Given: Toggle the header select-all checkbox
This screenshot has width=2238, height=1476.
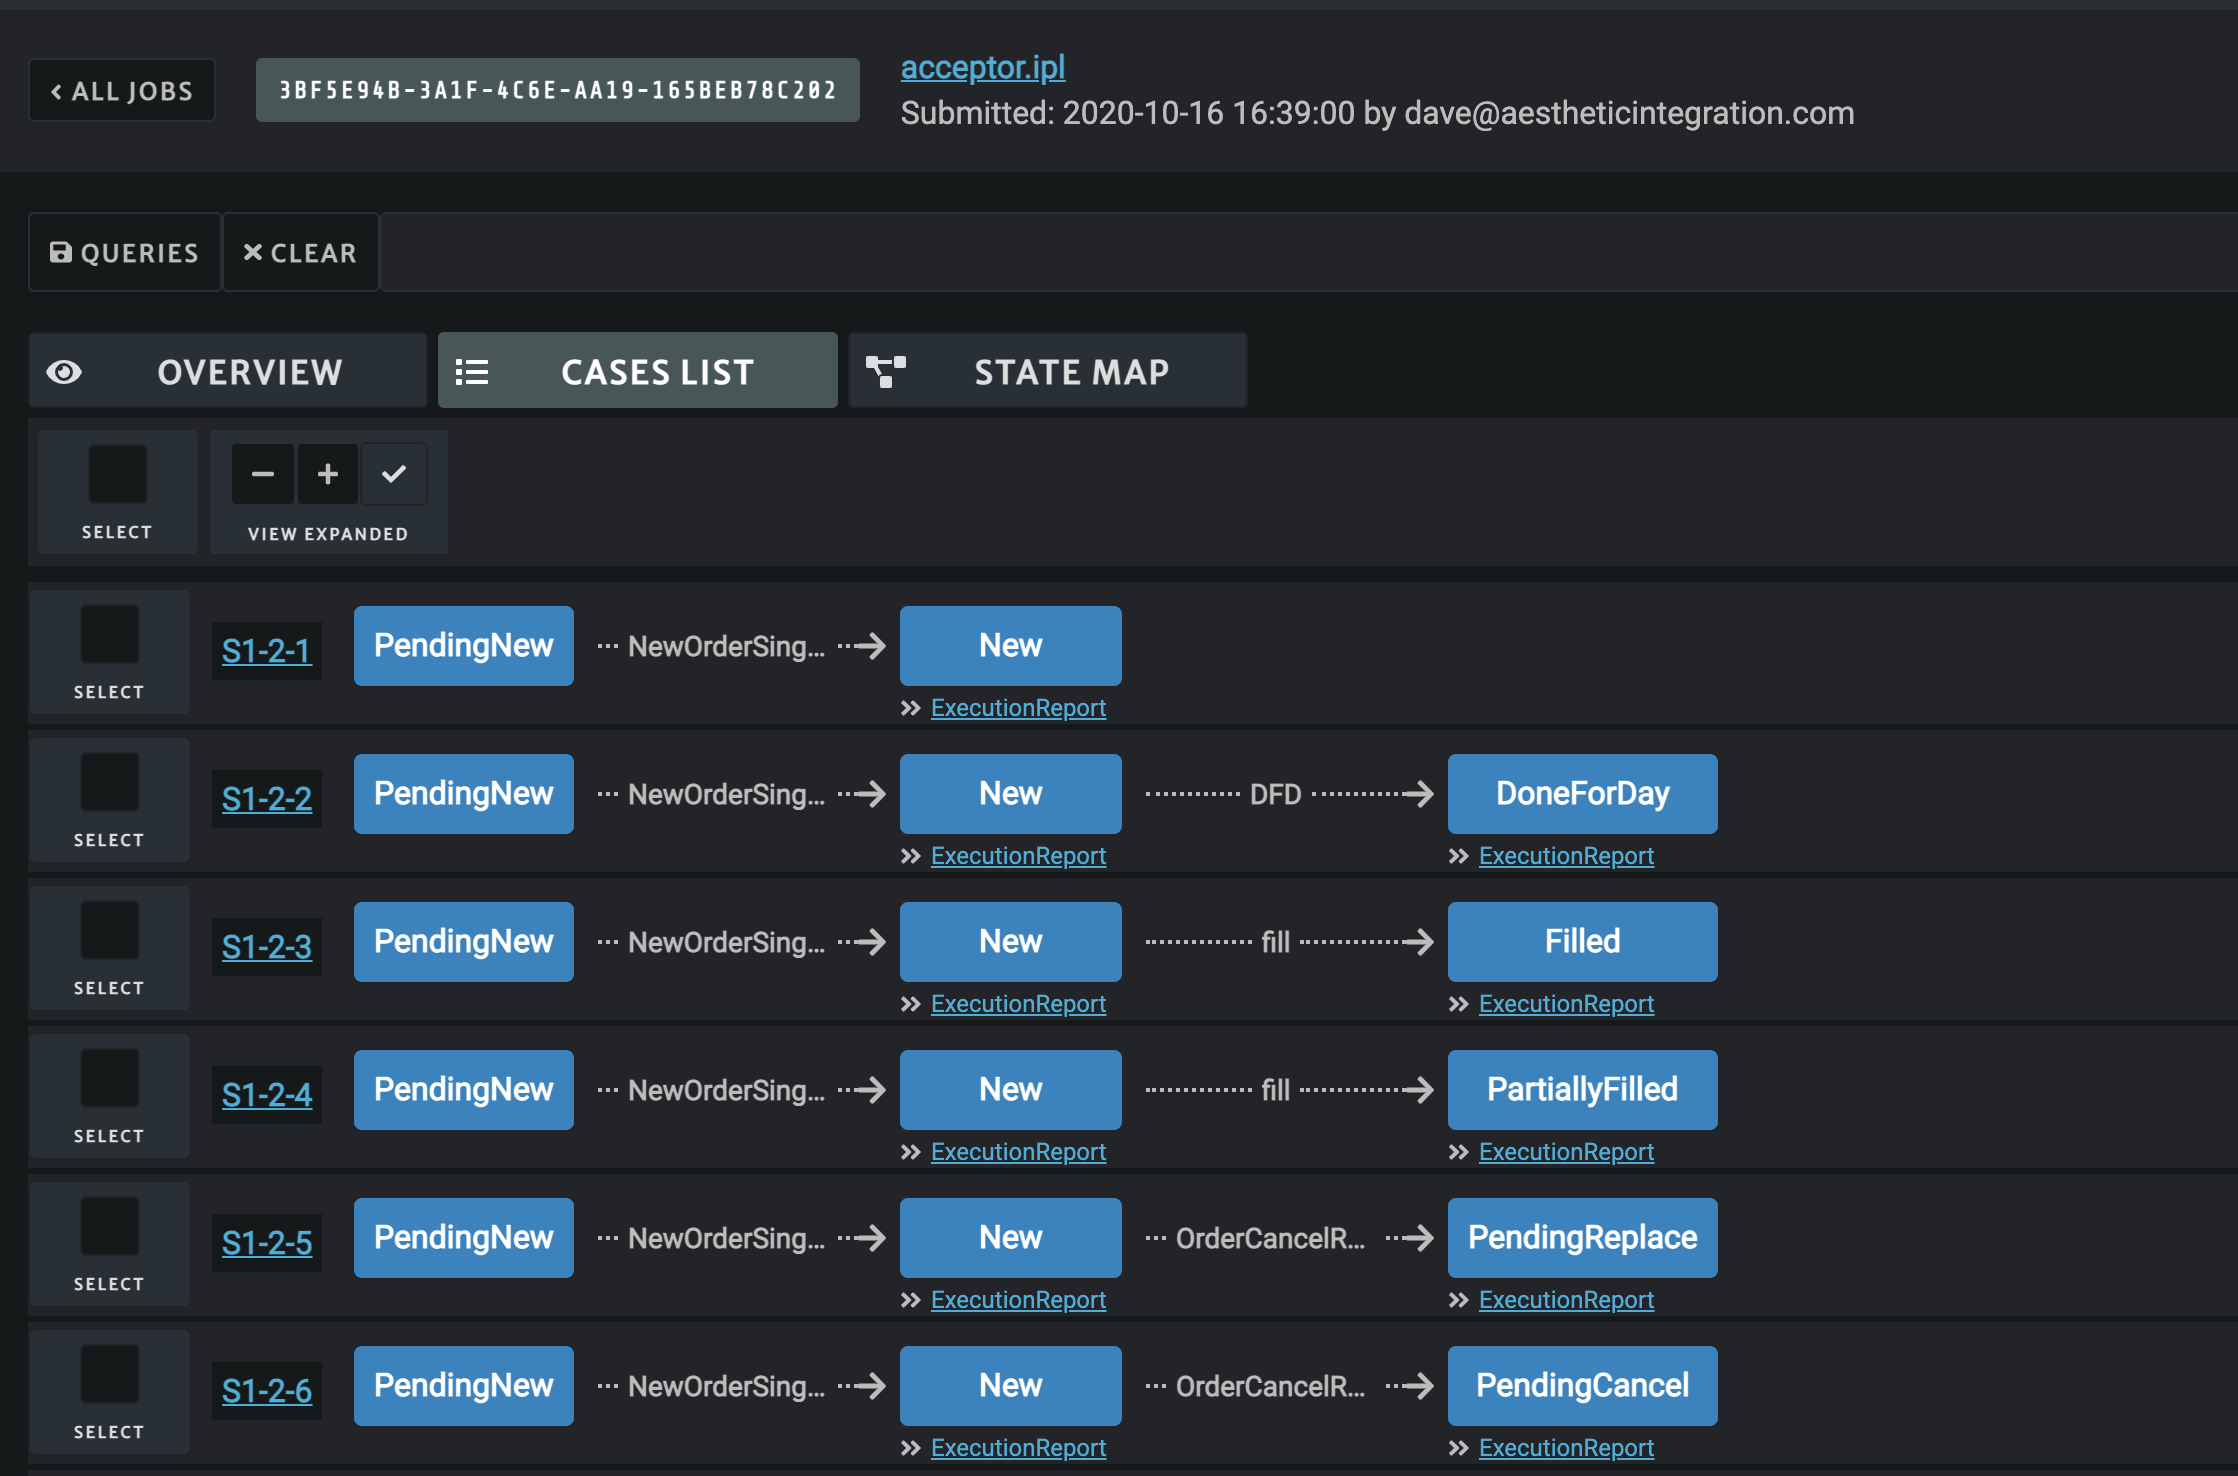Looking at the screenshot, I should (x=118, y=474).
